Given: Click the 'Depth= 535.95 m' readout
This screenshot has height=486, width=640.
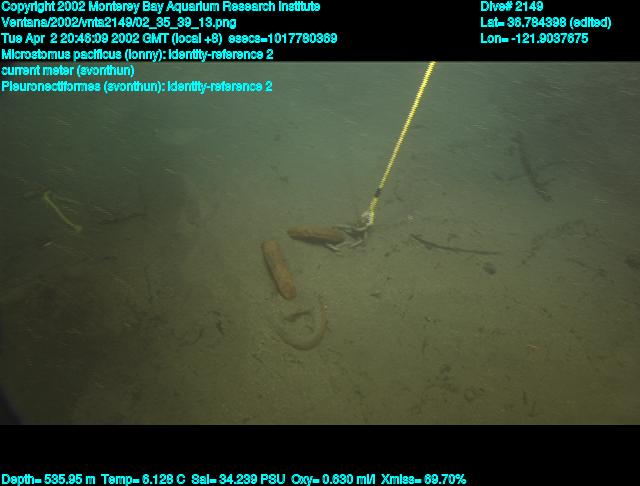Looking at the screenshot, I should coord(48,479).
